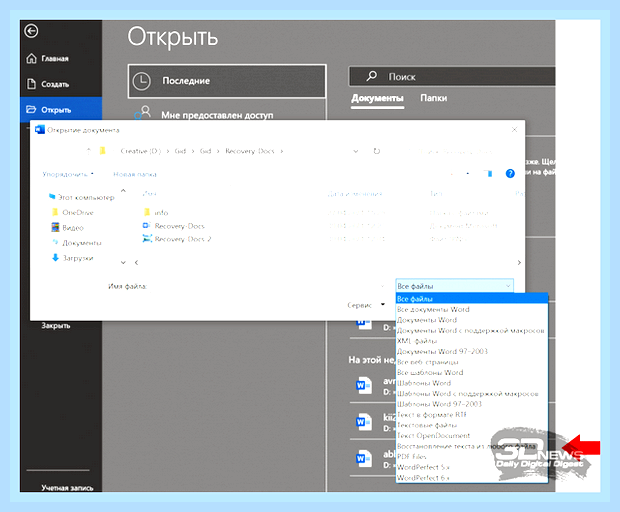The image size is (620, 512).
Task: Click the blue help question mark icon
Action: tap(510, 174)
